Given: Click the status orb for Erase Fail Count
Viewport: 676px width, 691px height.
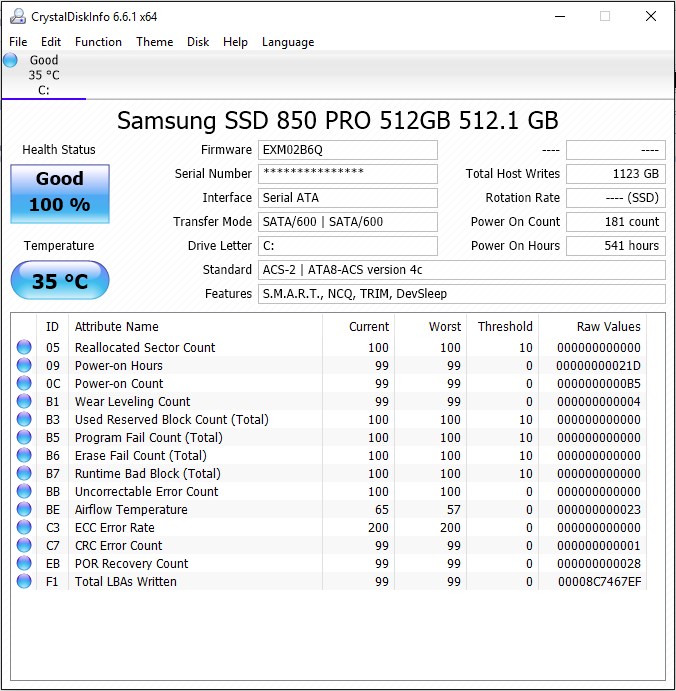Looking at the screenshot, I should [24, 455].
